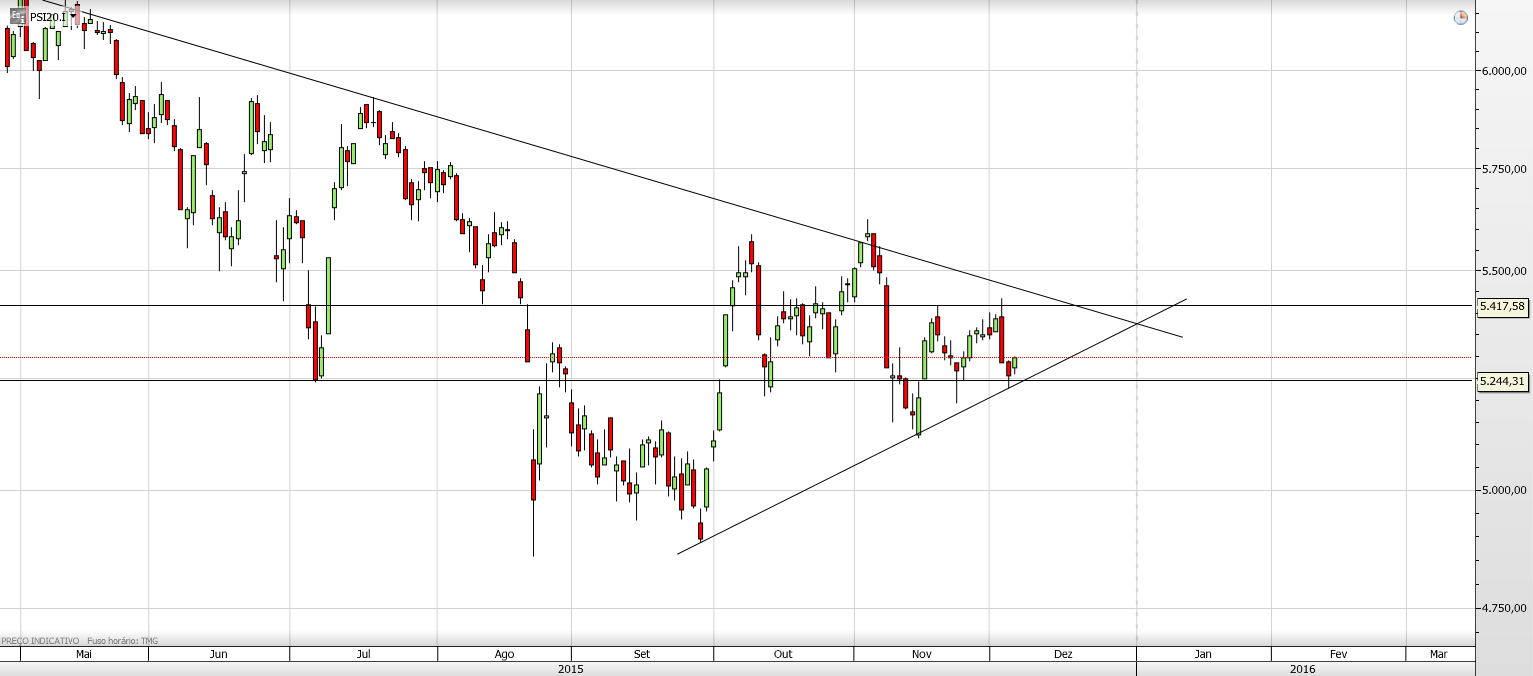1533x676 pixels.
Task: Click the Out month label on time axis
Action: tap(783, 654)
